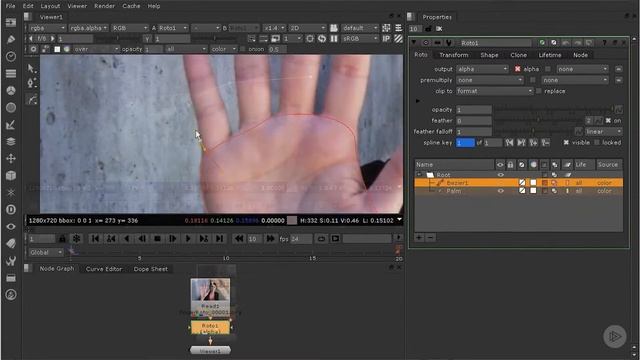Enable the replace checkbox
This screenshot has width=640, height=360.
[539, 91]
